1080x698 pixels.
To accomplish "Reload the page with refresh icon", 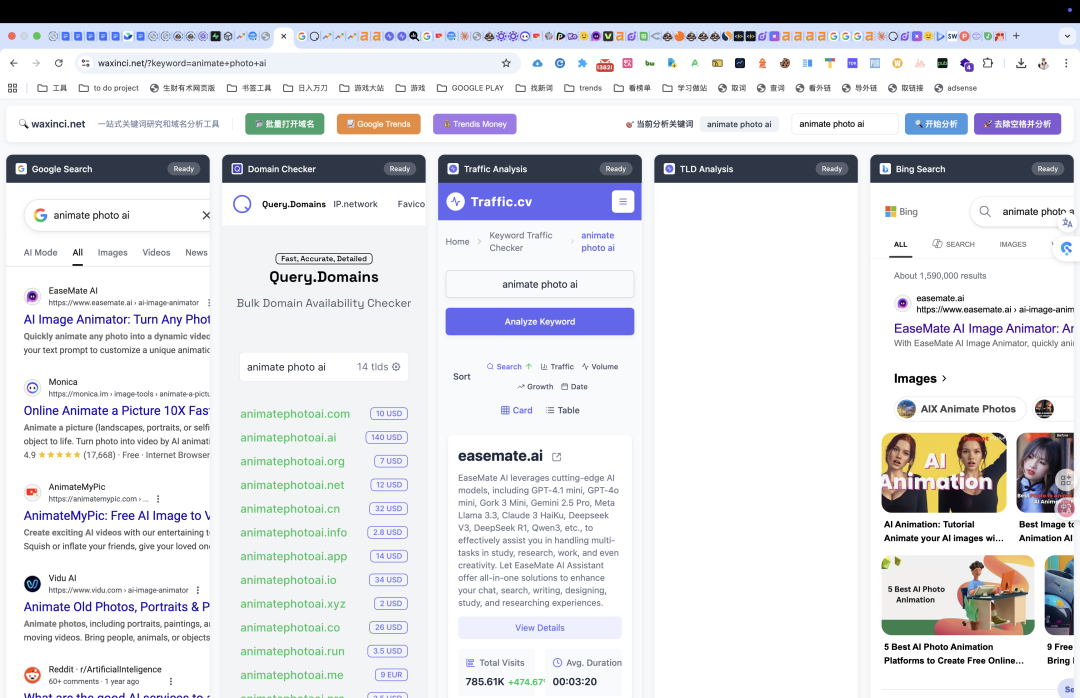I will [x=59, y=63].
